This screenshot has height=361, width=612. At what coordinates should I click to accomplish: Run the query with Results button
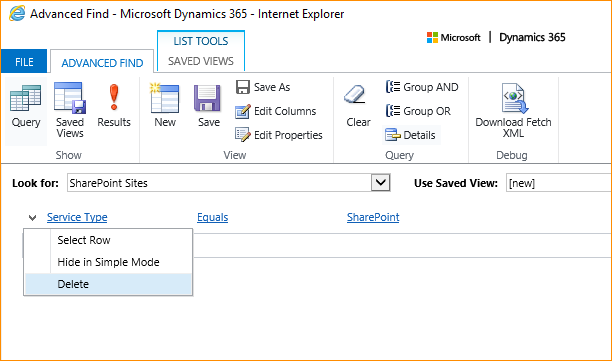(x=114, y=106)
